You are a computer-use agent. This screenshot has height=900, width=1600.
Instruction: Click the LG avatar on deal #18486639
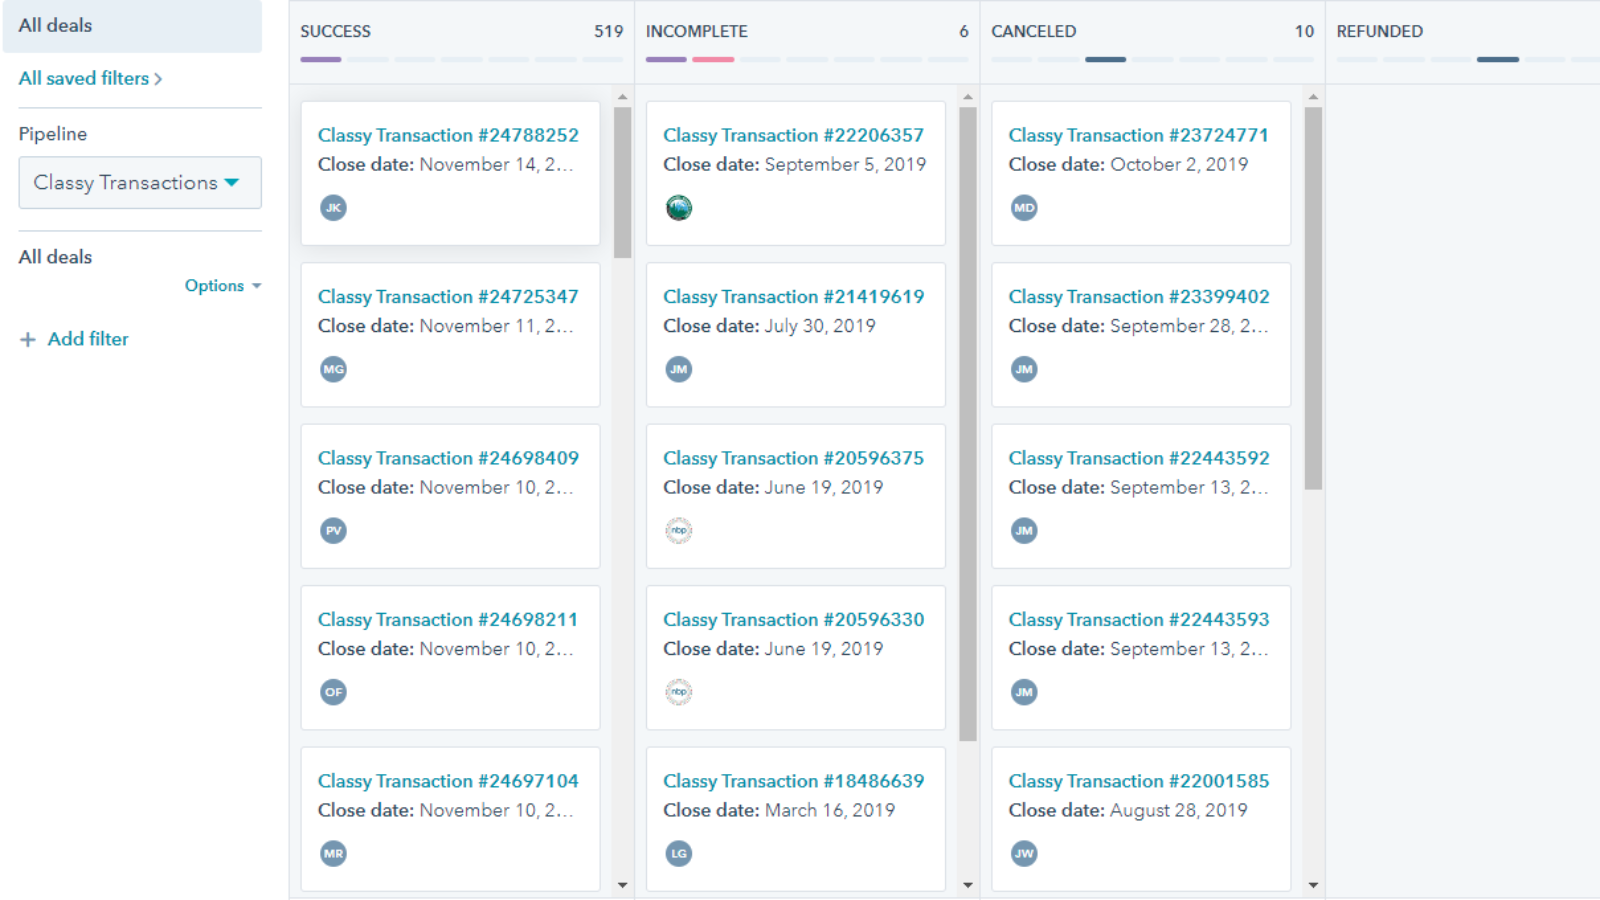pos(679,853)
